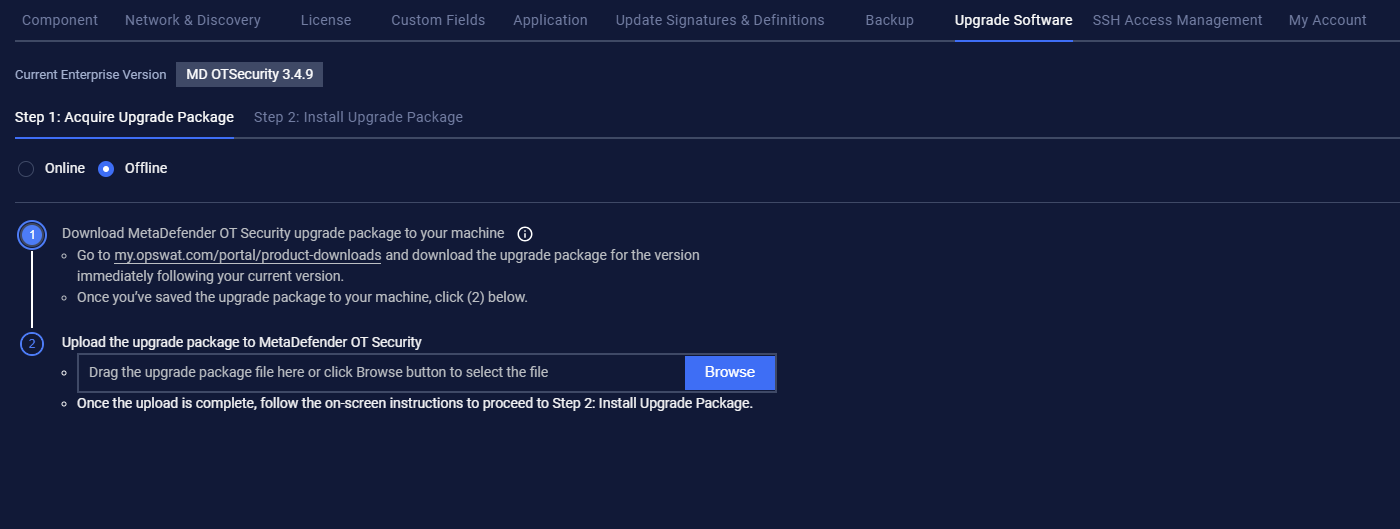The height and width of the screenshot is (529, 1400).
Task: Click 'Upload the upgrade package to MetaDefender OT Security'
Action: (x=242, y=342)
